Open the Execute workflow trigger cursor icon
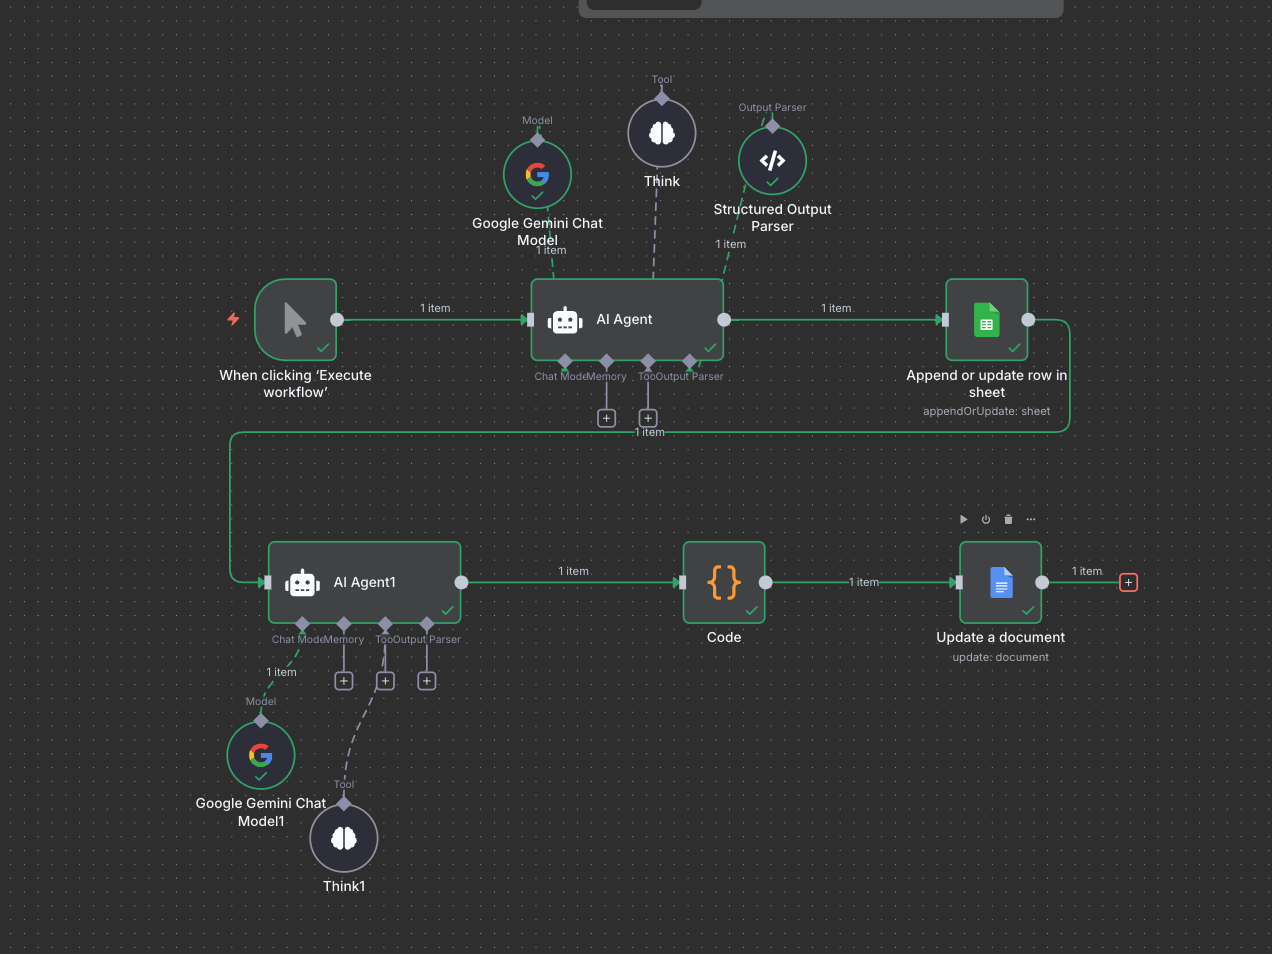The height and width of the screenshot is (954, 1272). pos(296,318)
